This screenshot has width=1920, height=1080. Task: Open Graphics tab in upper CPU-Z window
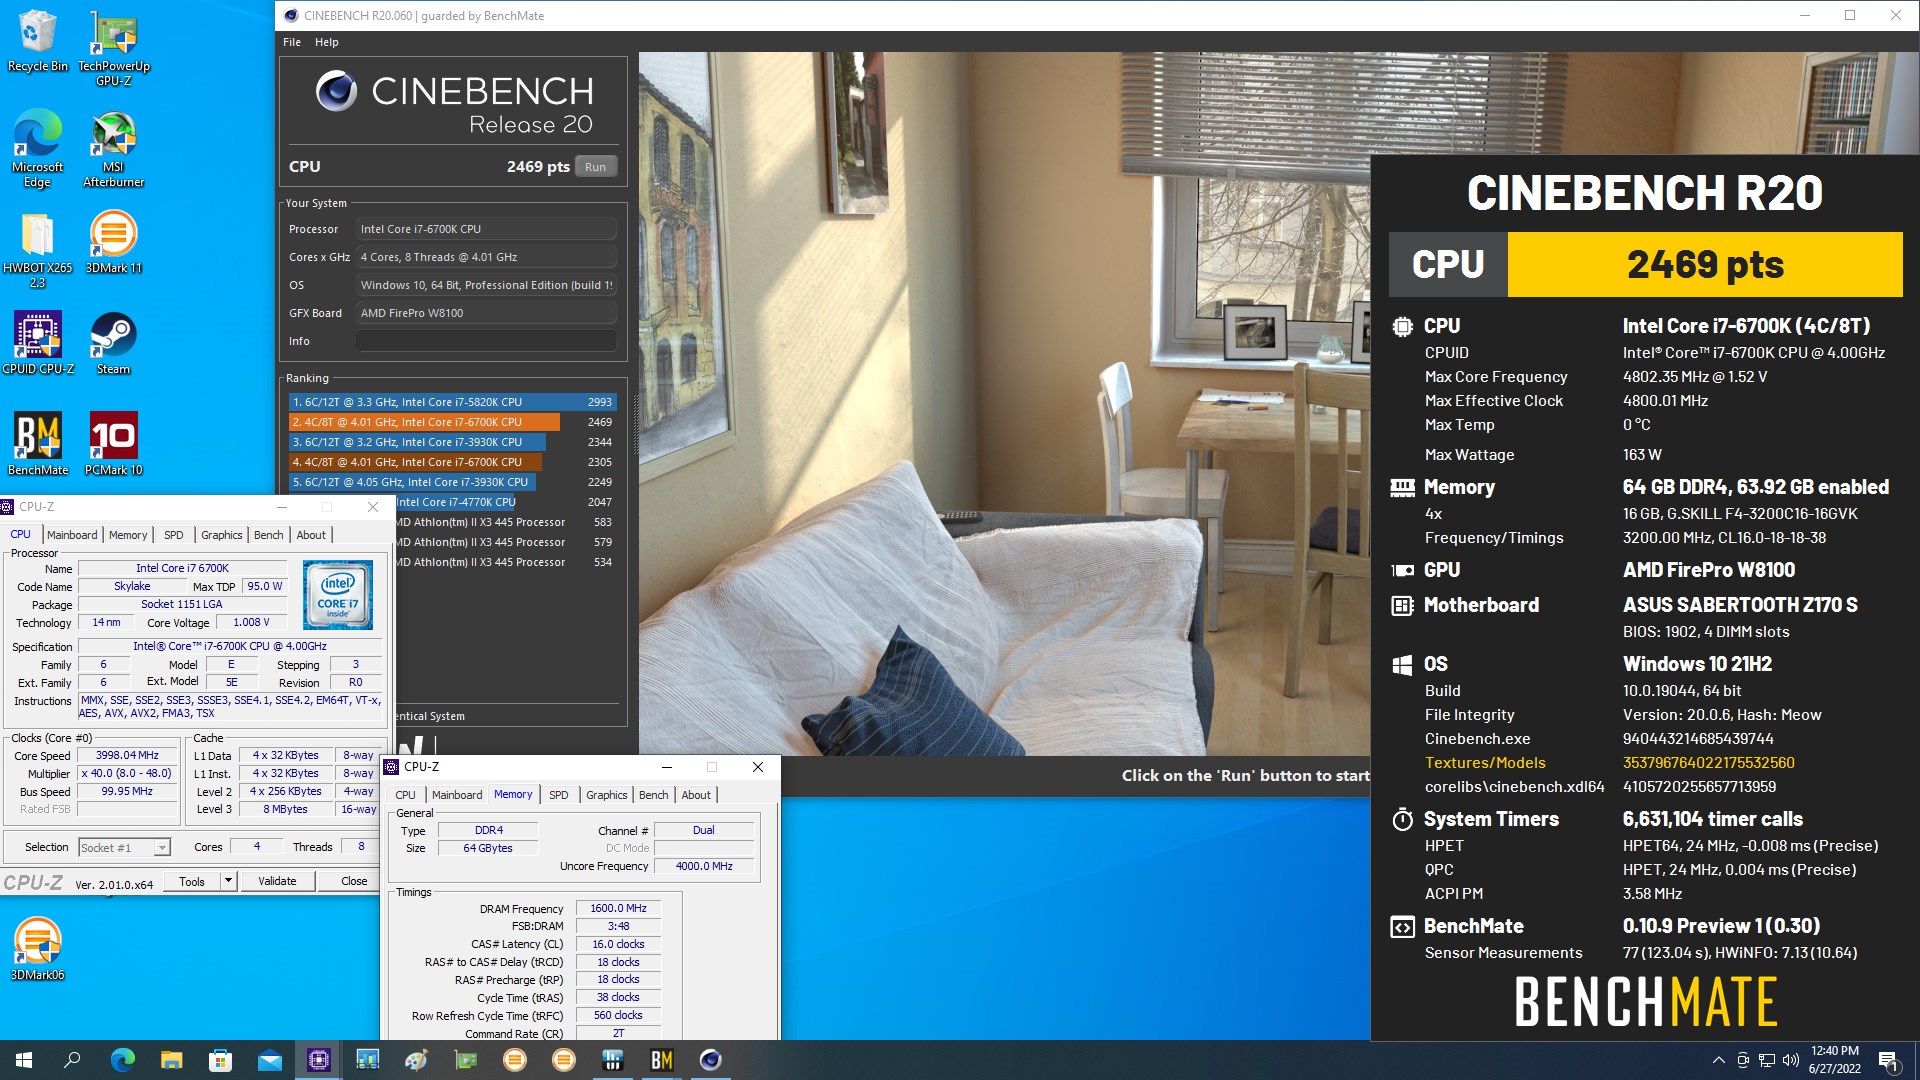[221, 535]
